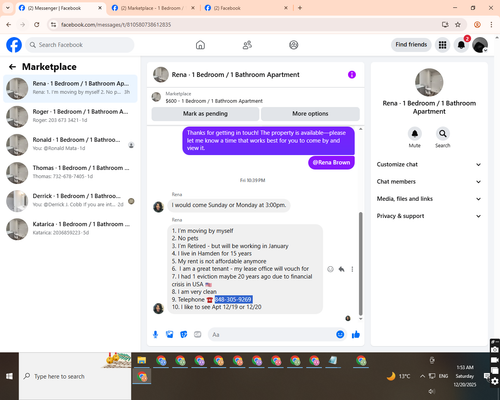
Task: Open Roger conversation in list
Action: [70, 117]
